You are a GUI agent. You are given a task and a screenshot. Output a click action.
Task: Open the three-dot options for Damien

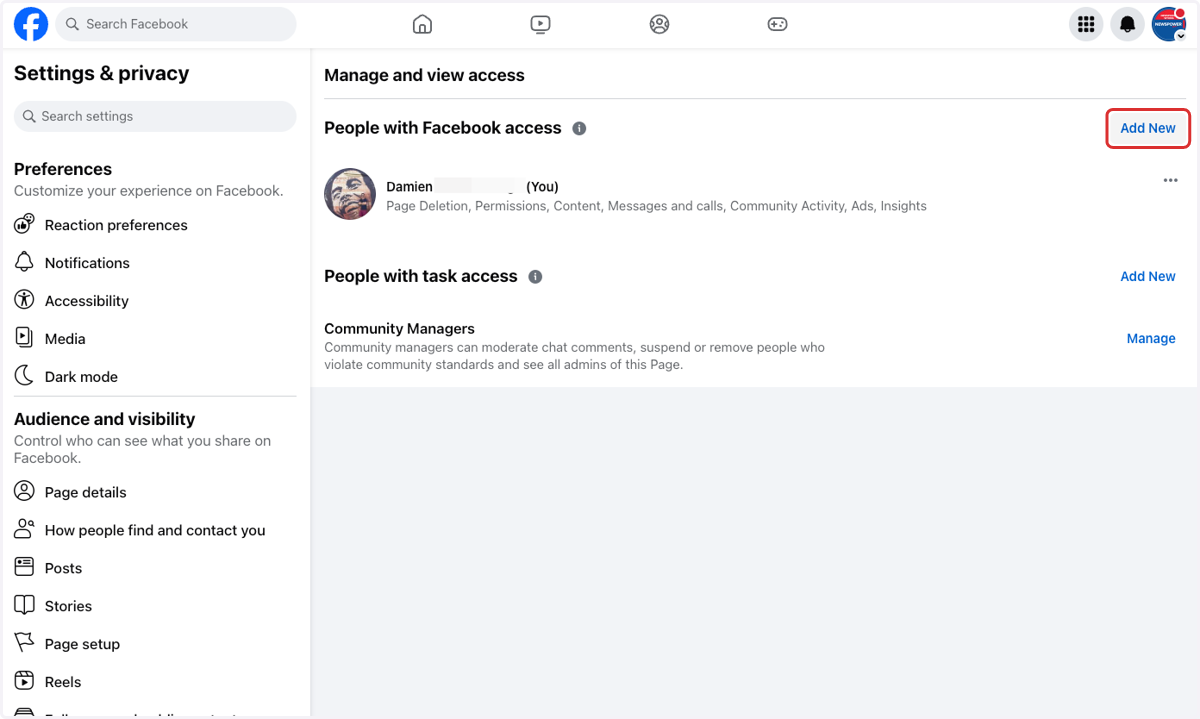point(1170,181)
